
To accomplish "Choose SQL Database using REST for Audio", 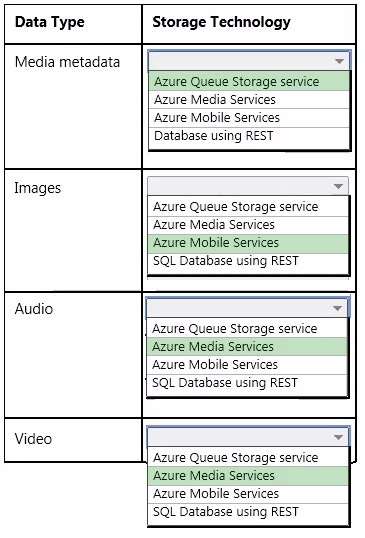I will pos(247,383).
